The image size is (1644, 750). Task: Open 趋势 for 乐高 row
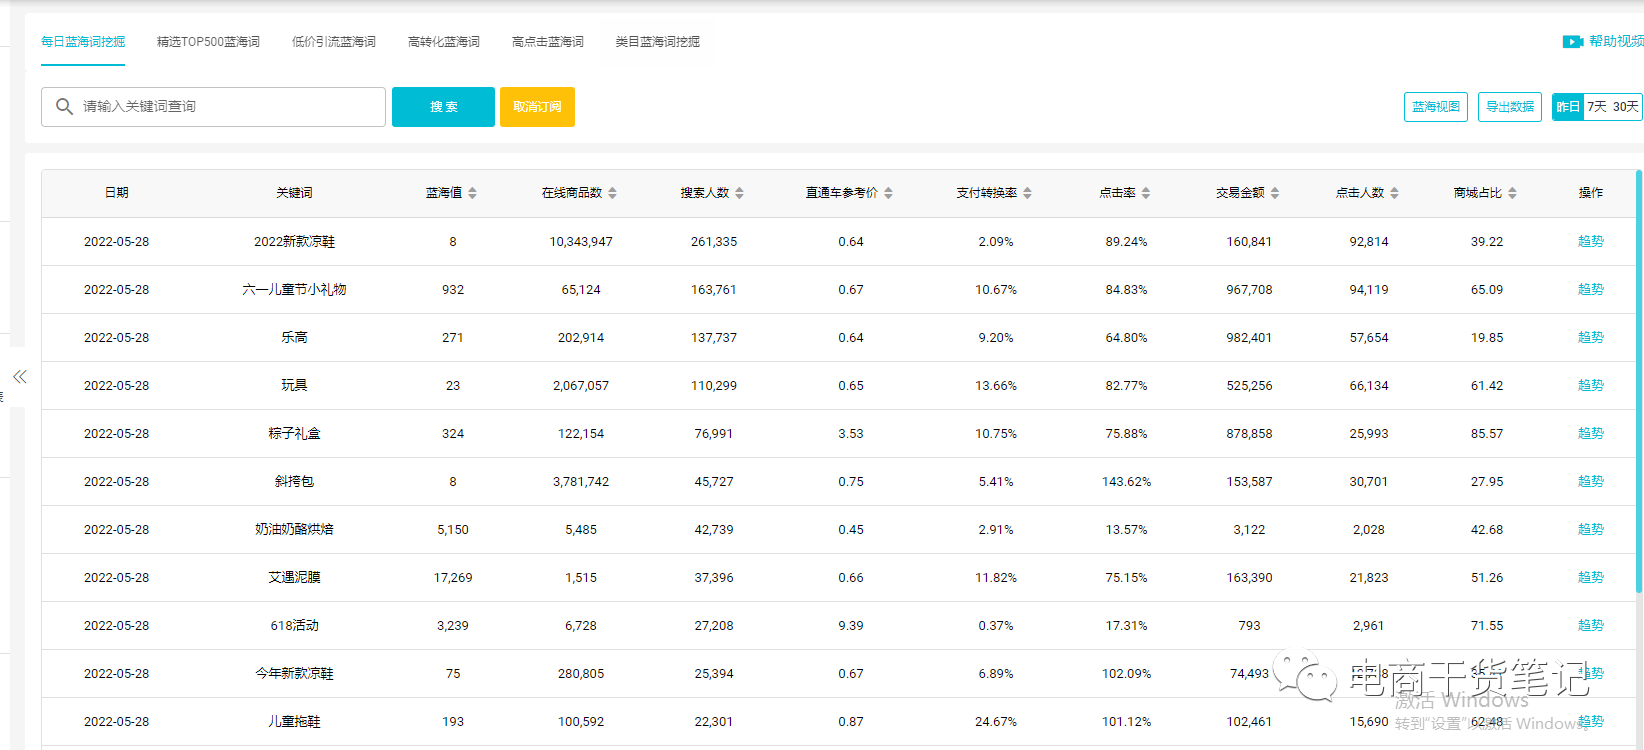[x=1591, y=338]
